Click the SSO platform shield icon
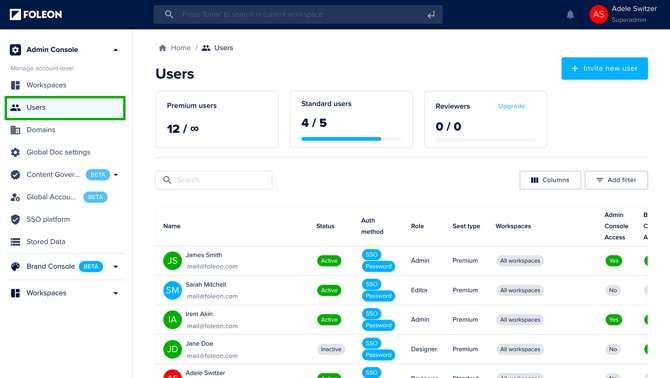 (x=15, y=219)
